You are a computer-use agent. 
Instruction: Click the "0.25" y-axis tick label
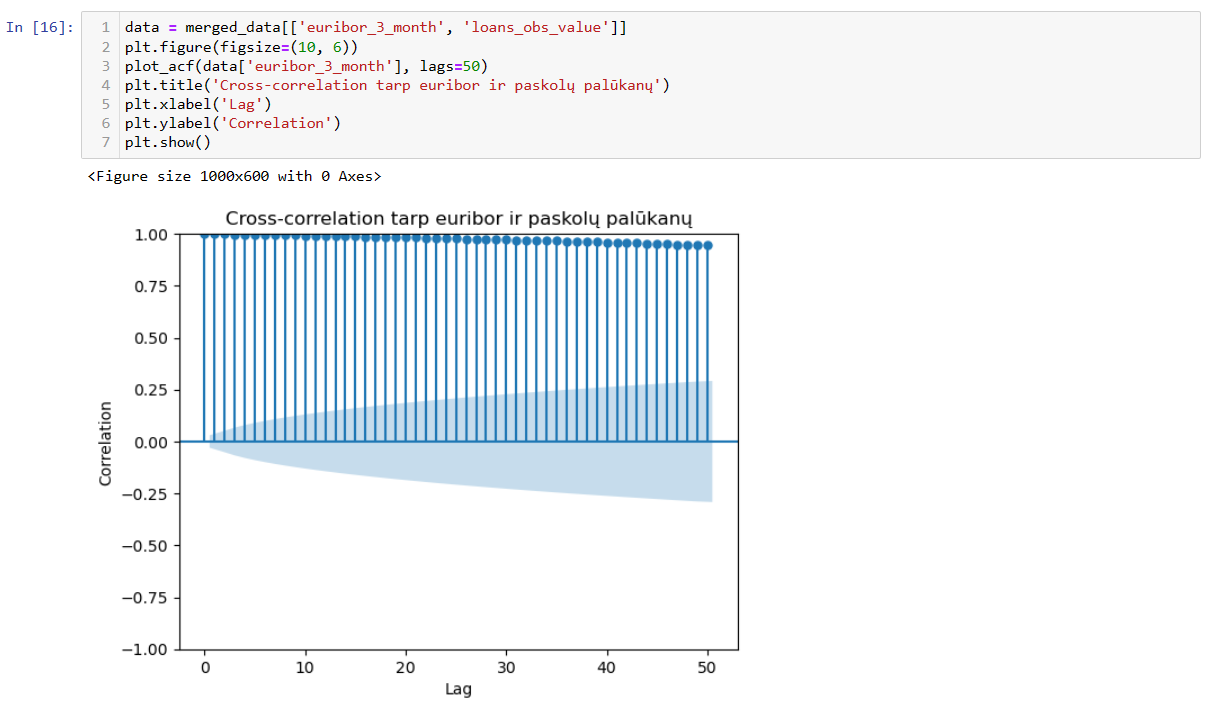153,390
